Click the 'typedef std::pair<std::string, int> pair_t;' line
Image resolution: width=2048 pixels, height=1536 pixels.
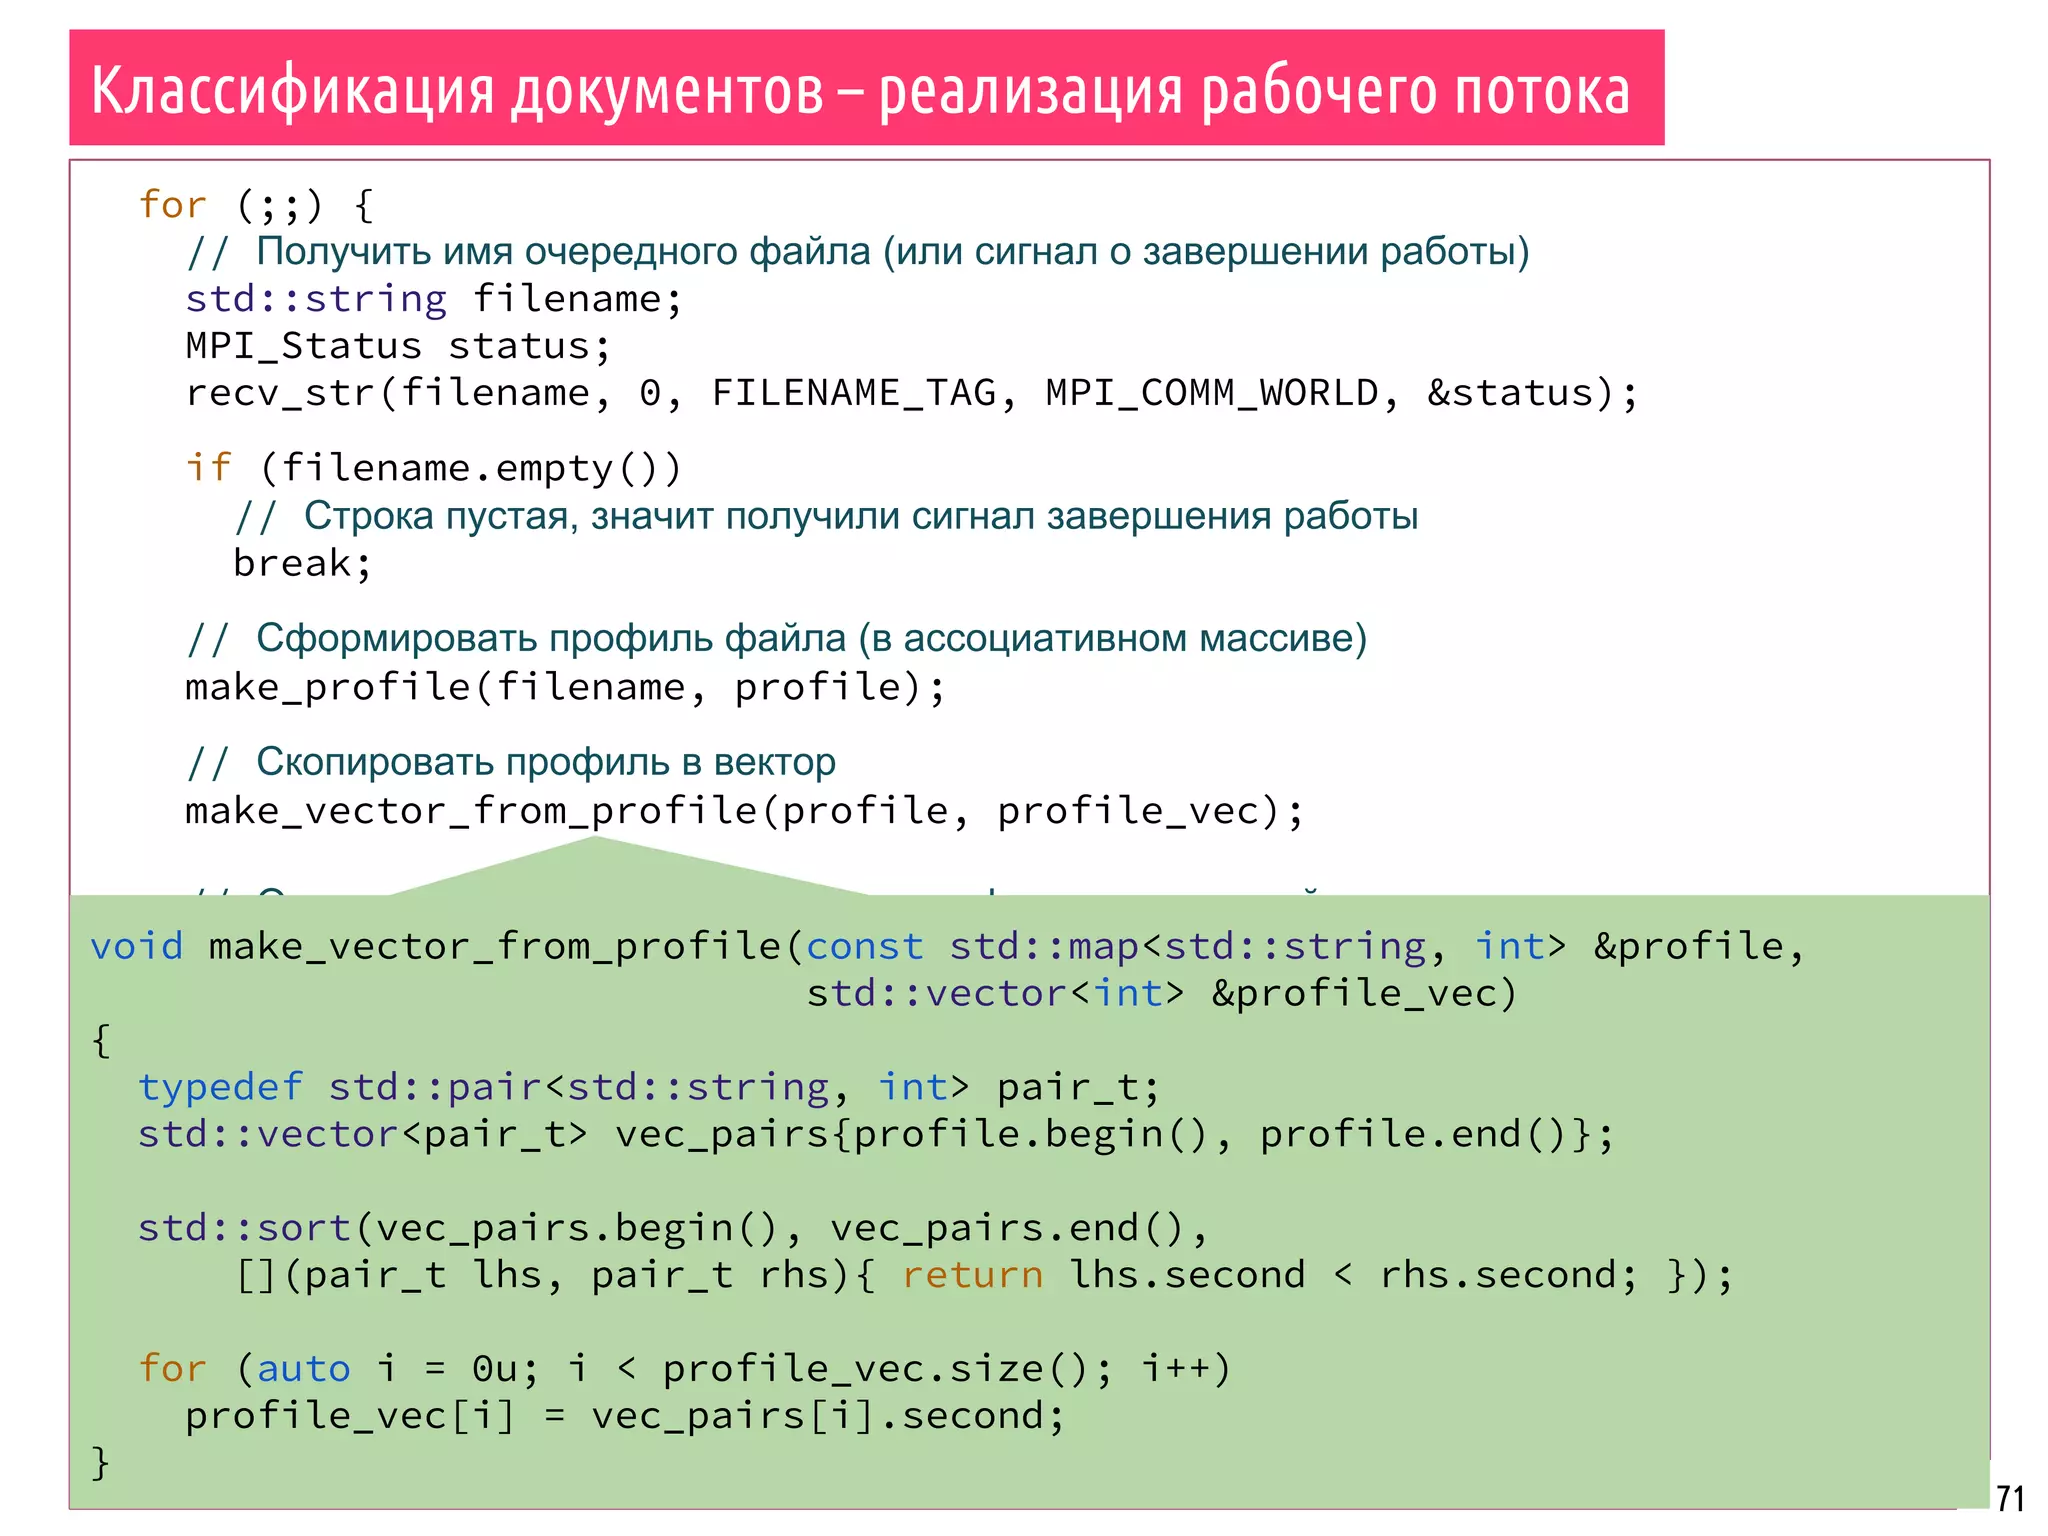click(x=649, y=1087)
